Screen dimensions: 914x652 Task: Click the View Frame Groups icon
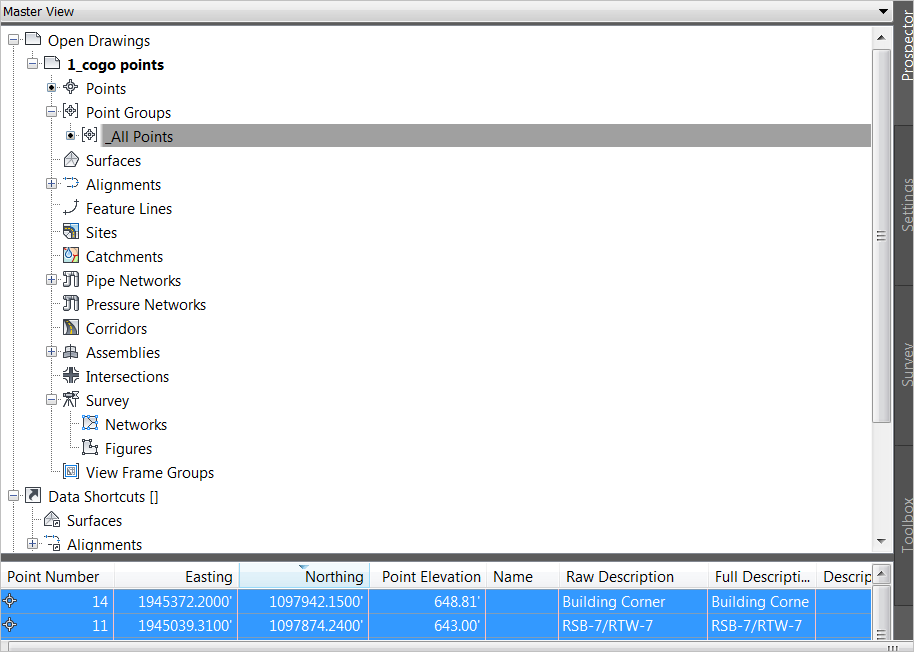(70, 472)
